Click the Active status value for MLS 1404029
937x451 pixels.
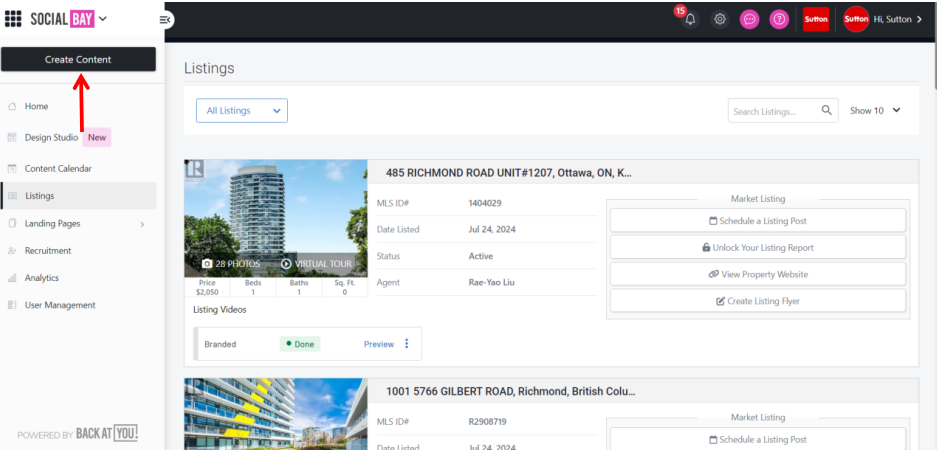[480, 256]
